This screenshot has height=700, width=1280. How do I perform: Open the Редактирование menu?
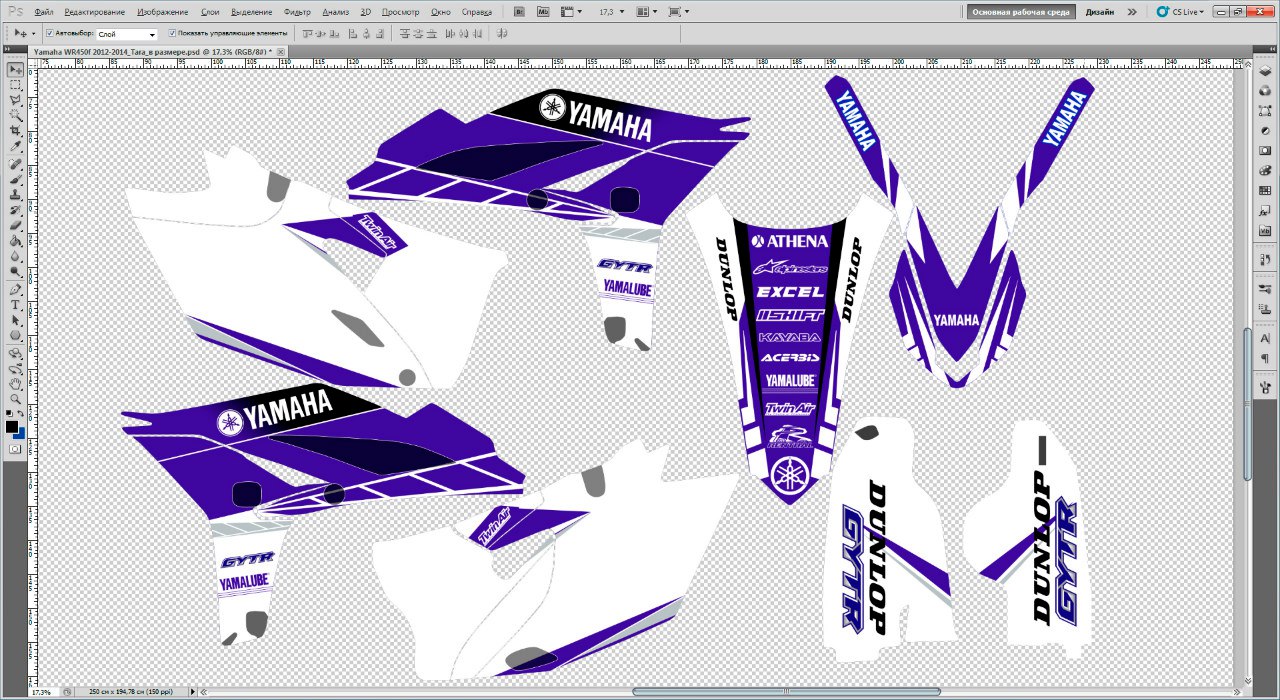(x=95, y=12)
